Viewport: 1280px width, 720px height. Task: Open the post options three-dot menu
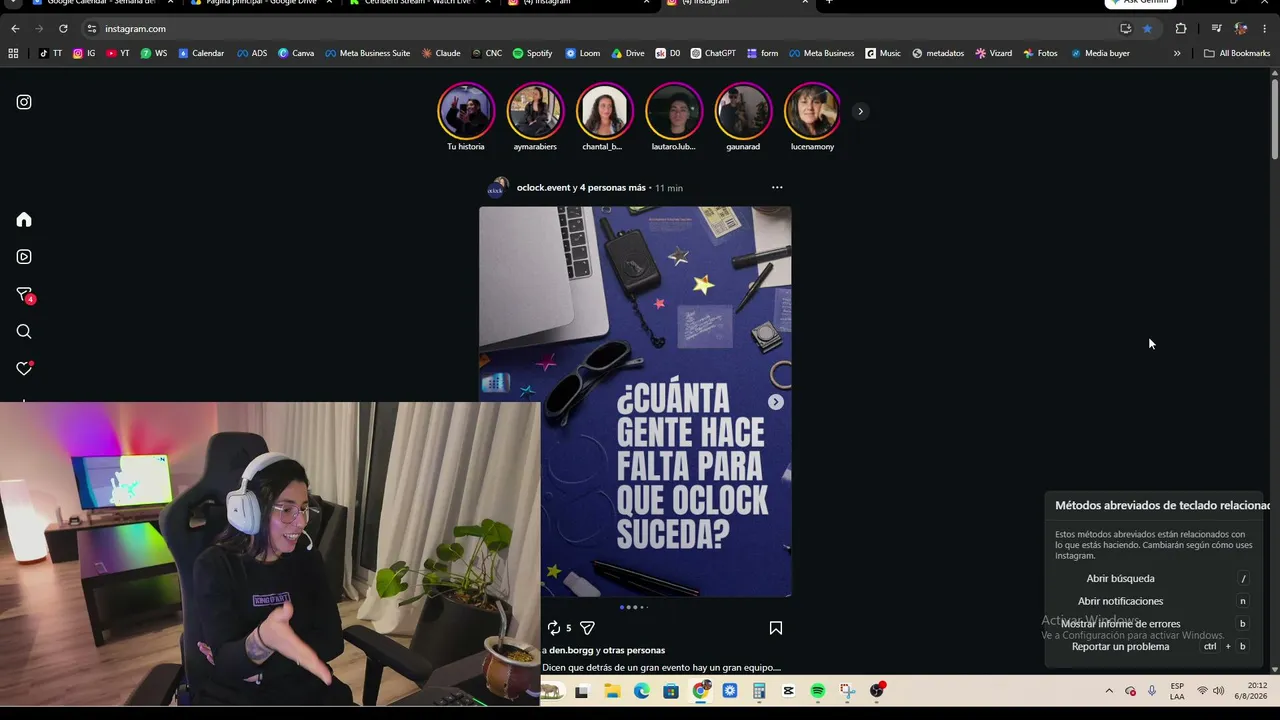(x=777, y=187)
